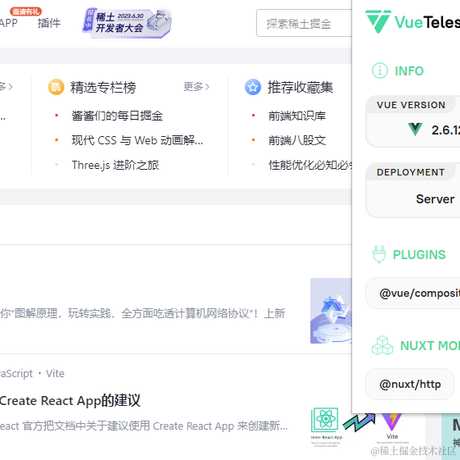Click the 探索稀土掘金 search field

tap(304, 23)
